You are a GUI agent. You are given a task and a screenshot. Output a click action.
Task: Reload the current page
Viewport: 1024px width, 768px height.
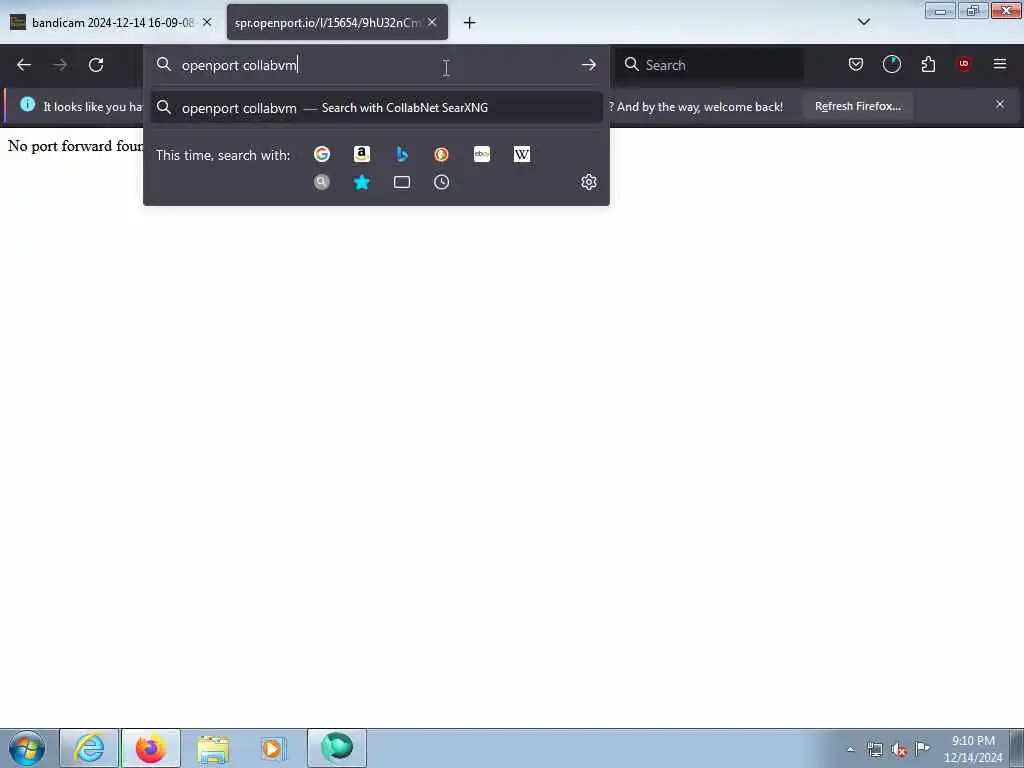point(96,65)
